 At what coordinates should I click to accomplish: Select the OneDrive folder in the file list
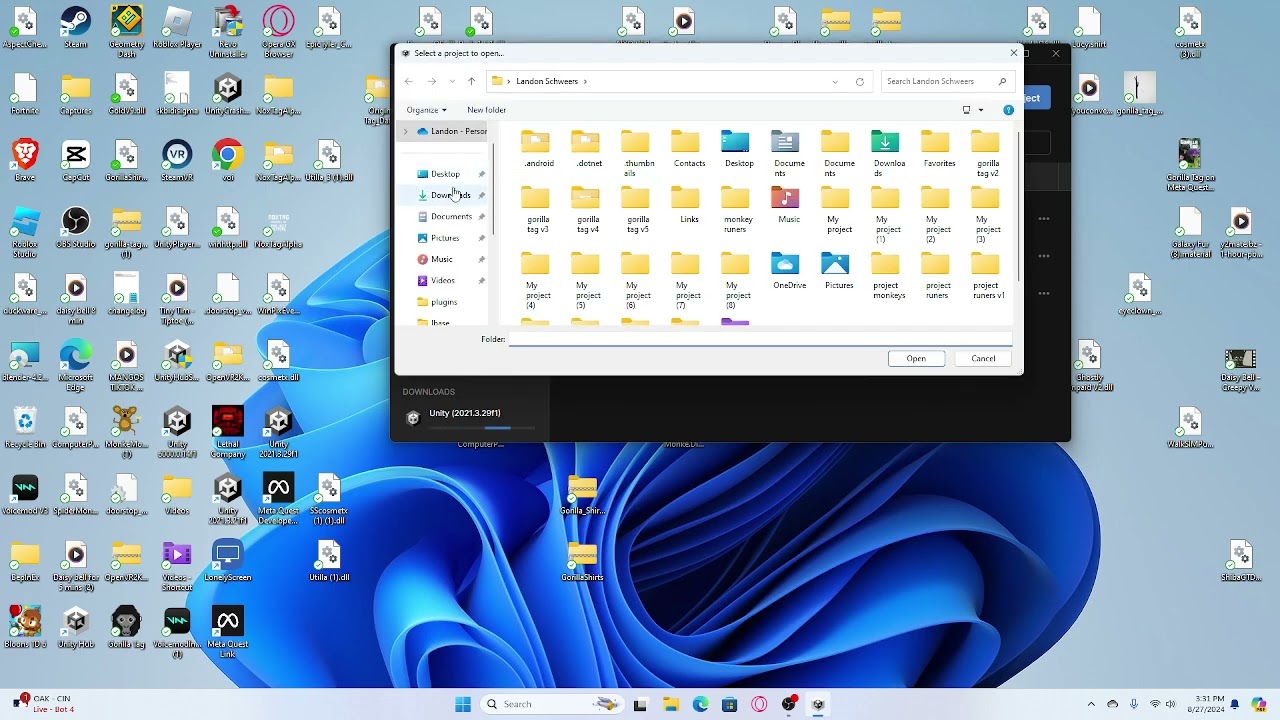[x=789, y=272]
